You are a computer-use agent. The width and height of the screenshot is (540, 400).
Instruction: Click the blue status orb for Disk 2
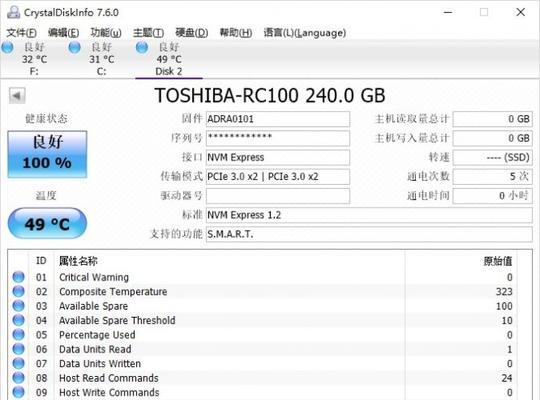(142, 48)
